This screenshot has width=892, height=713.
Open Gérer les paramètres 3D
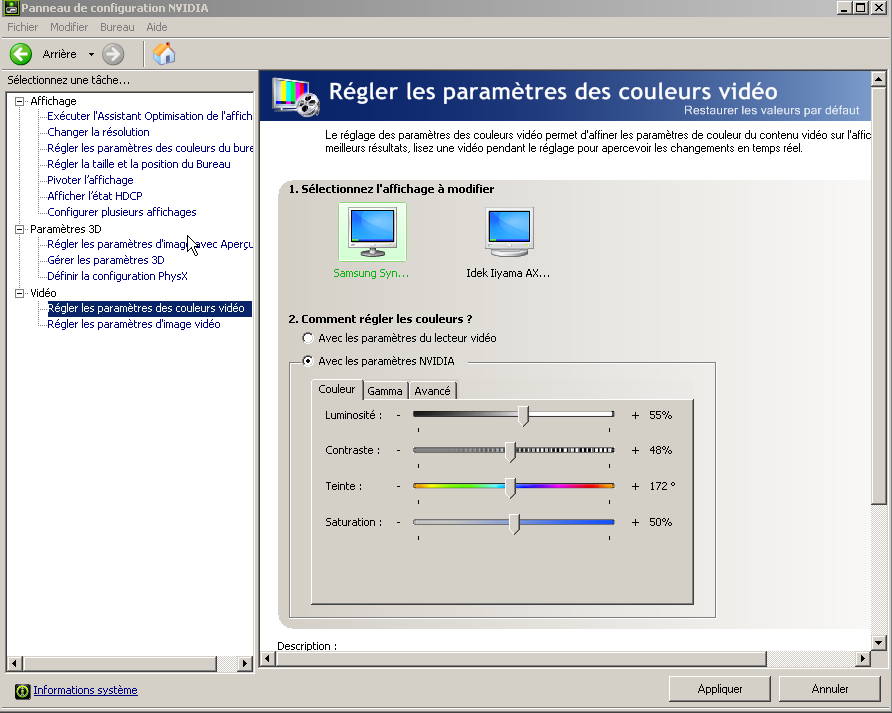point(106,260)
